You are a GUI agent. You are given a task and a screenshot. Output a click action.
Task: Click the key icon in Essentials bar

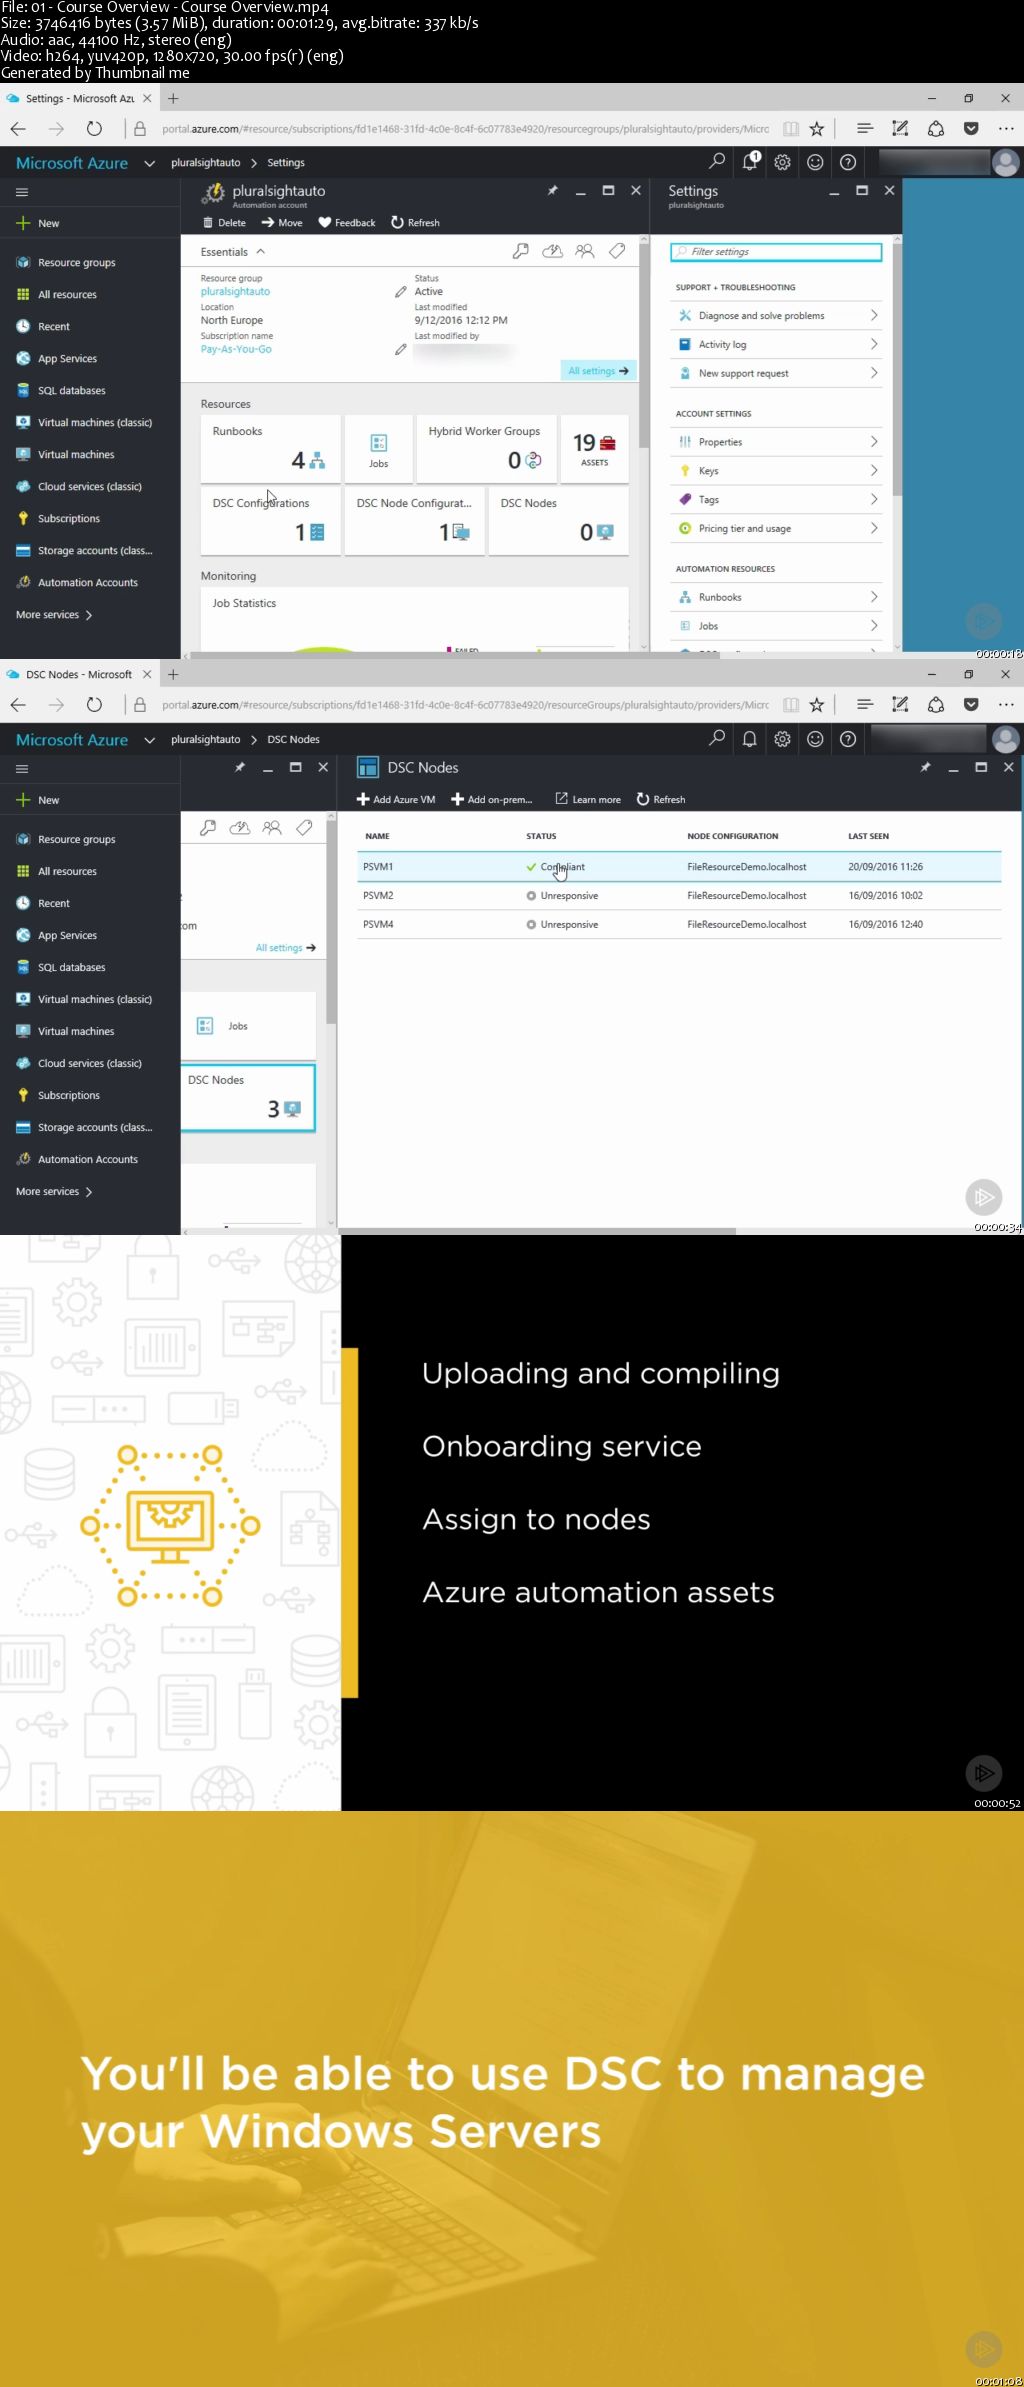tap(520, 252)
